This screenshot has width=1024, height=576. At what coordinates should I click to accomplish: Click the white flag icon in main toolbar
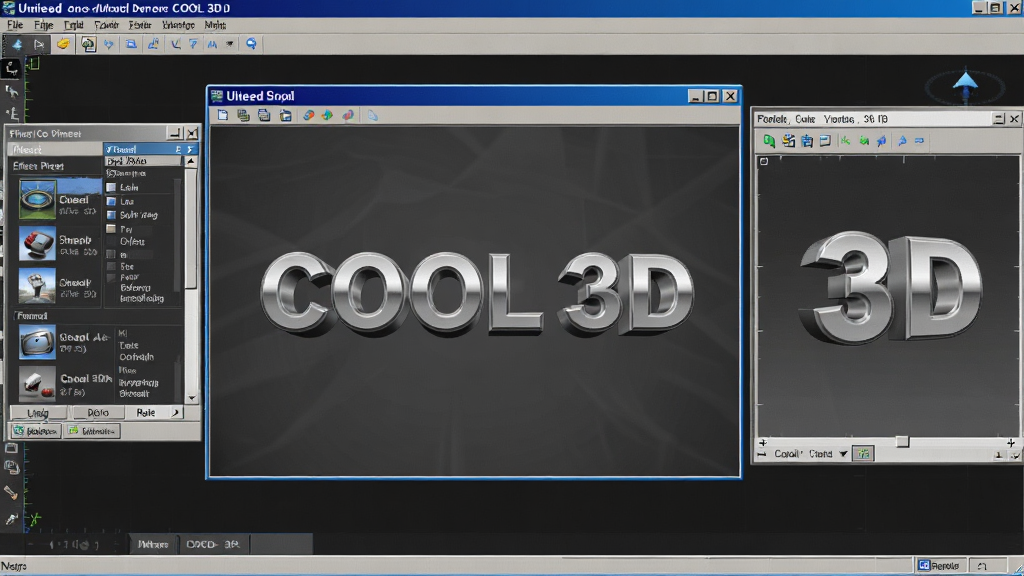click(39, 44)
